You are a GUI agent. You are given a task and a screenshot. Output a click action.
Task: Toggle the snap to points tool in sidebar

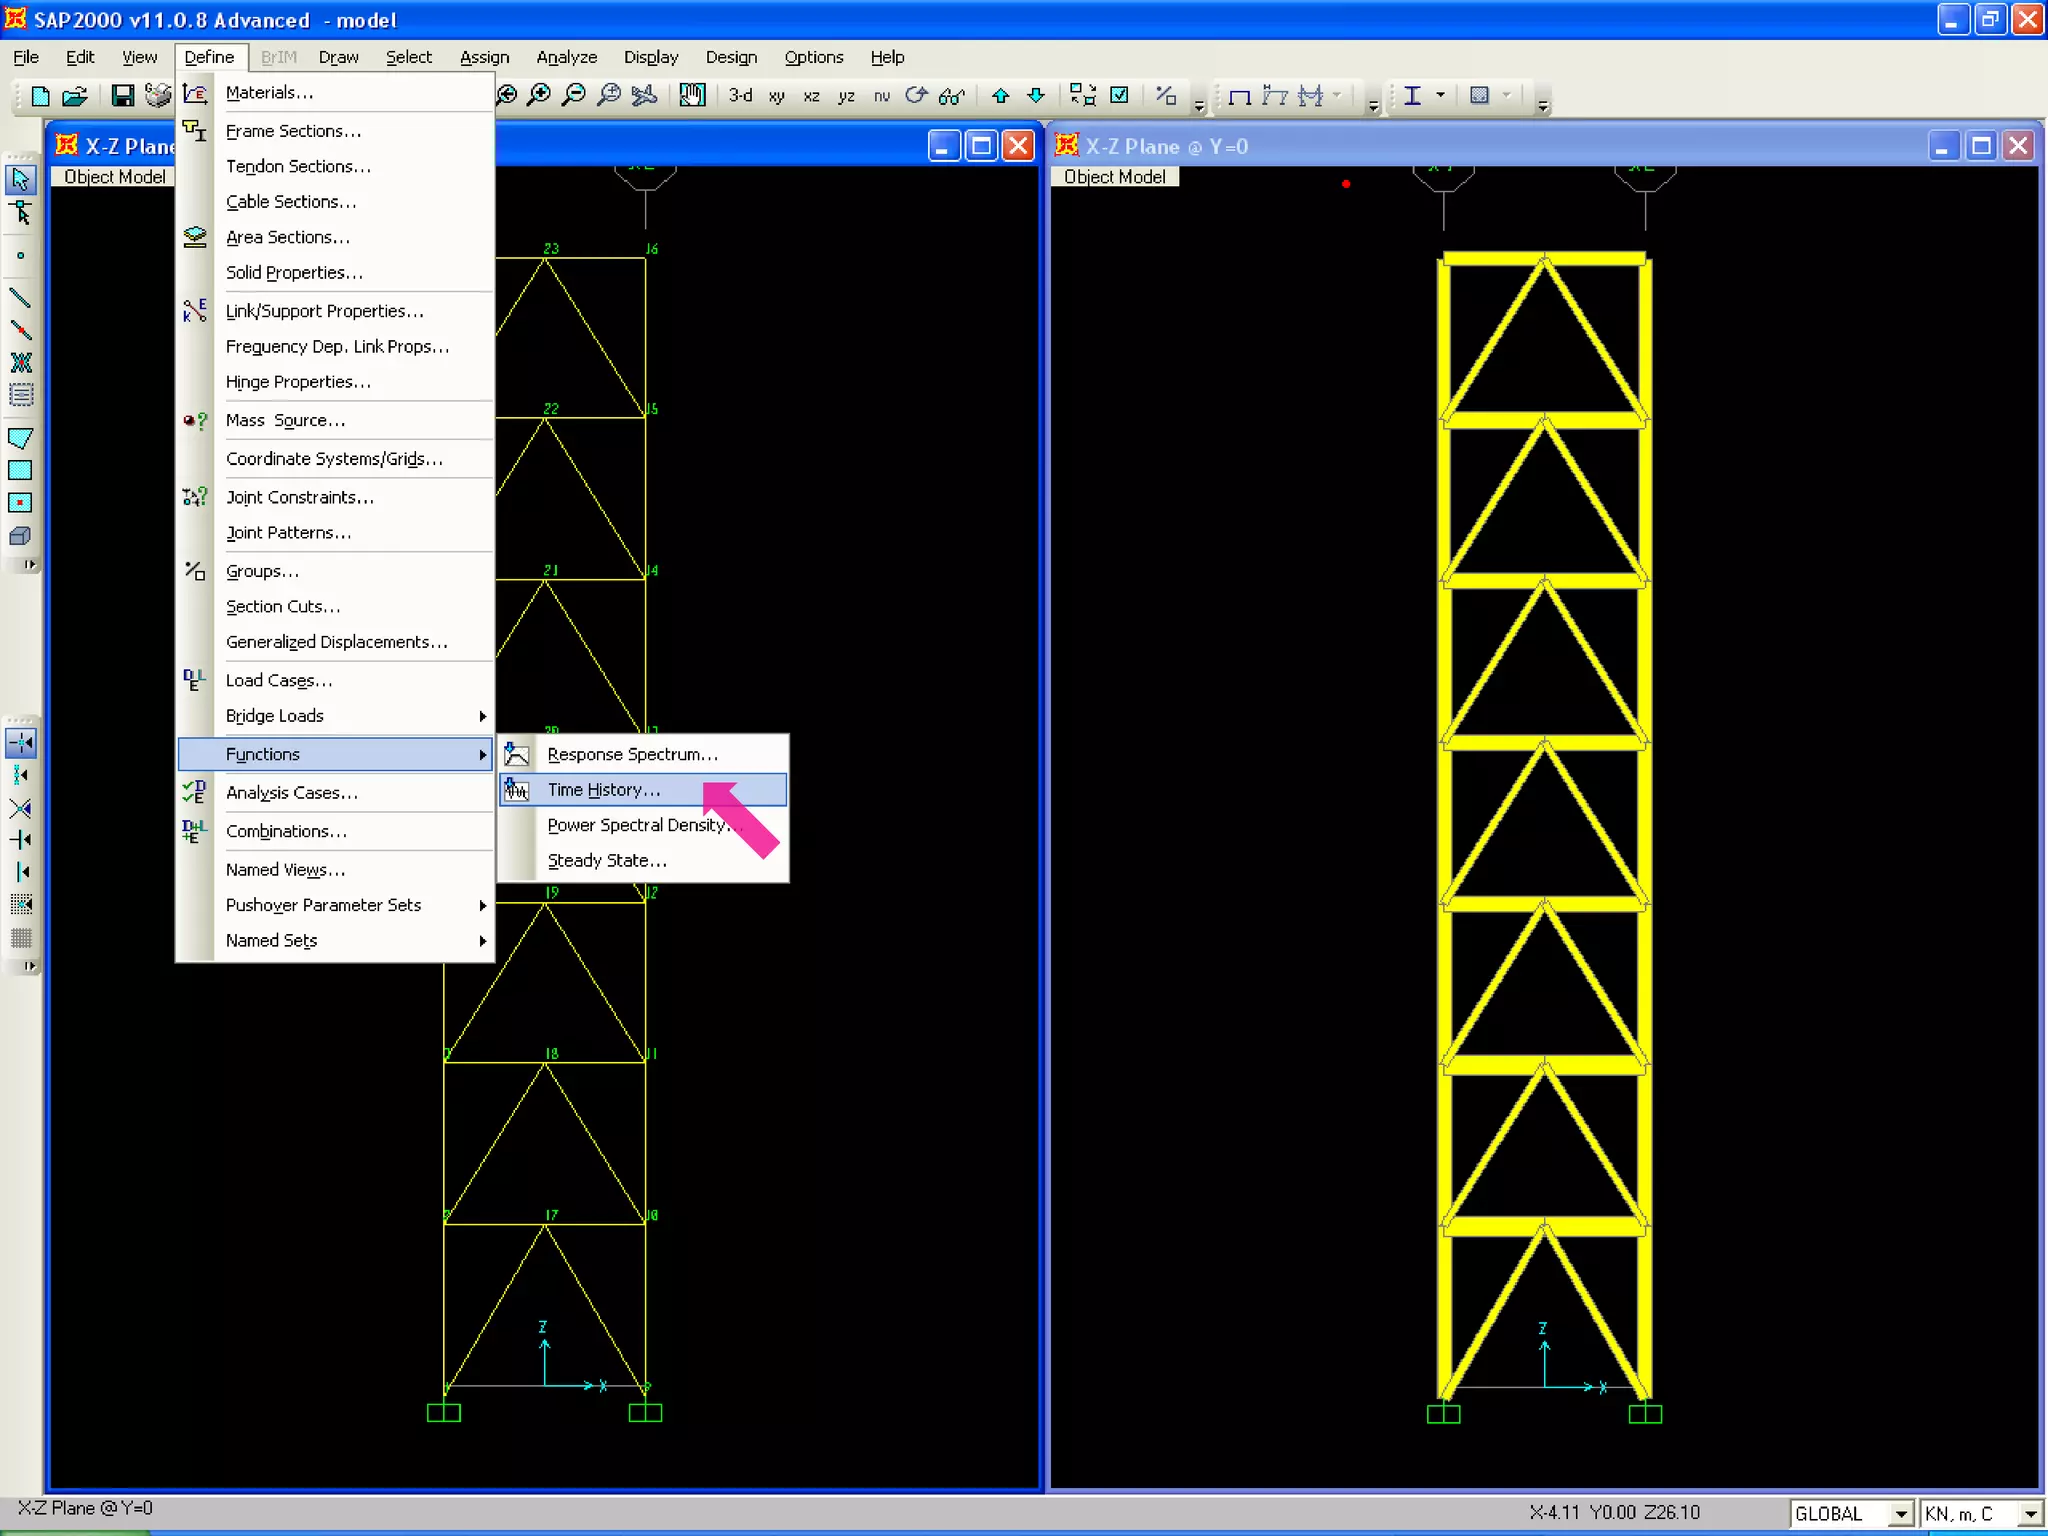tap(21, 742)
